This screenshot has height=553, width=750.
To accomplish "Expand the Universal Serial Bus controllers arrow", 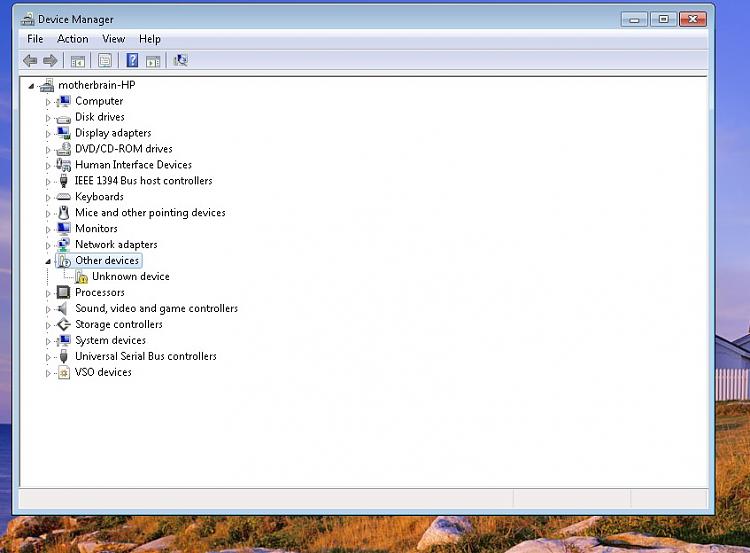I will 48,357.
